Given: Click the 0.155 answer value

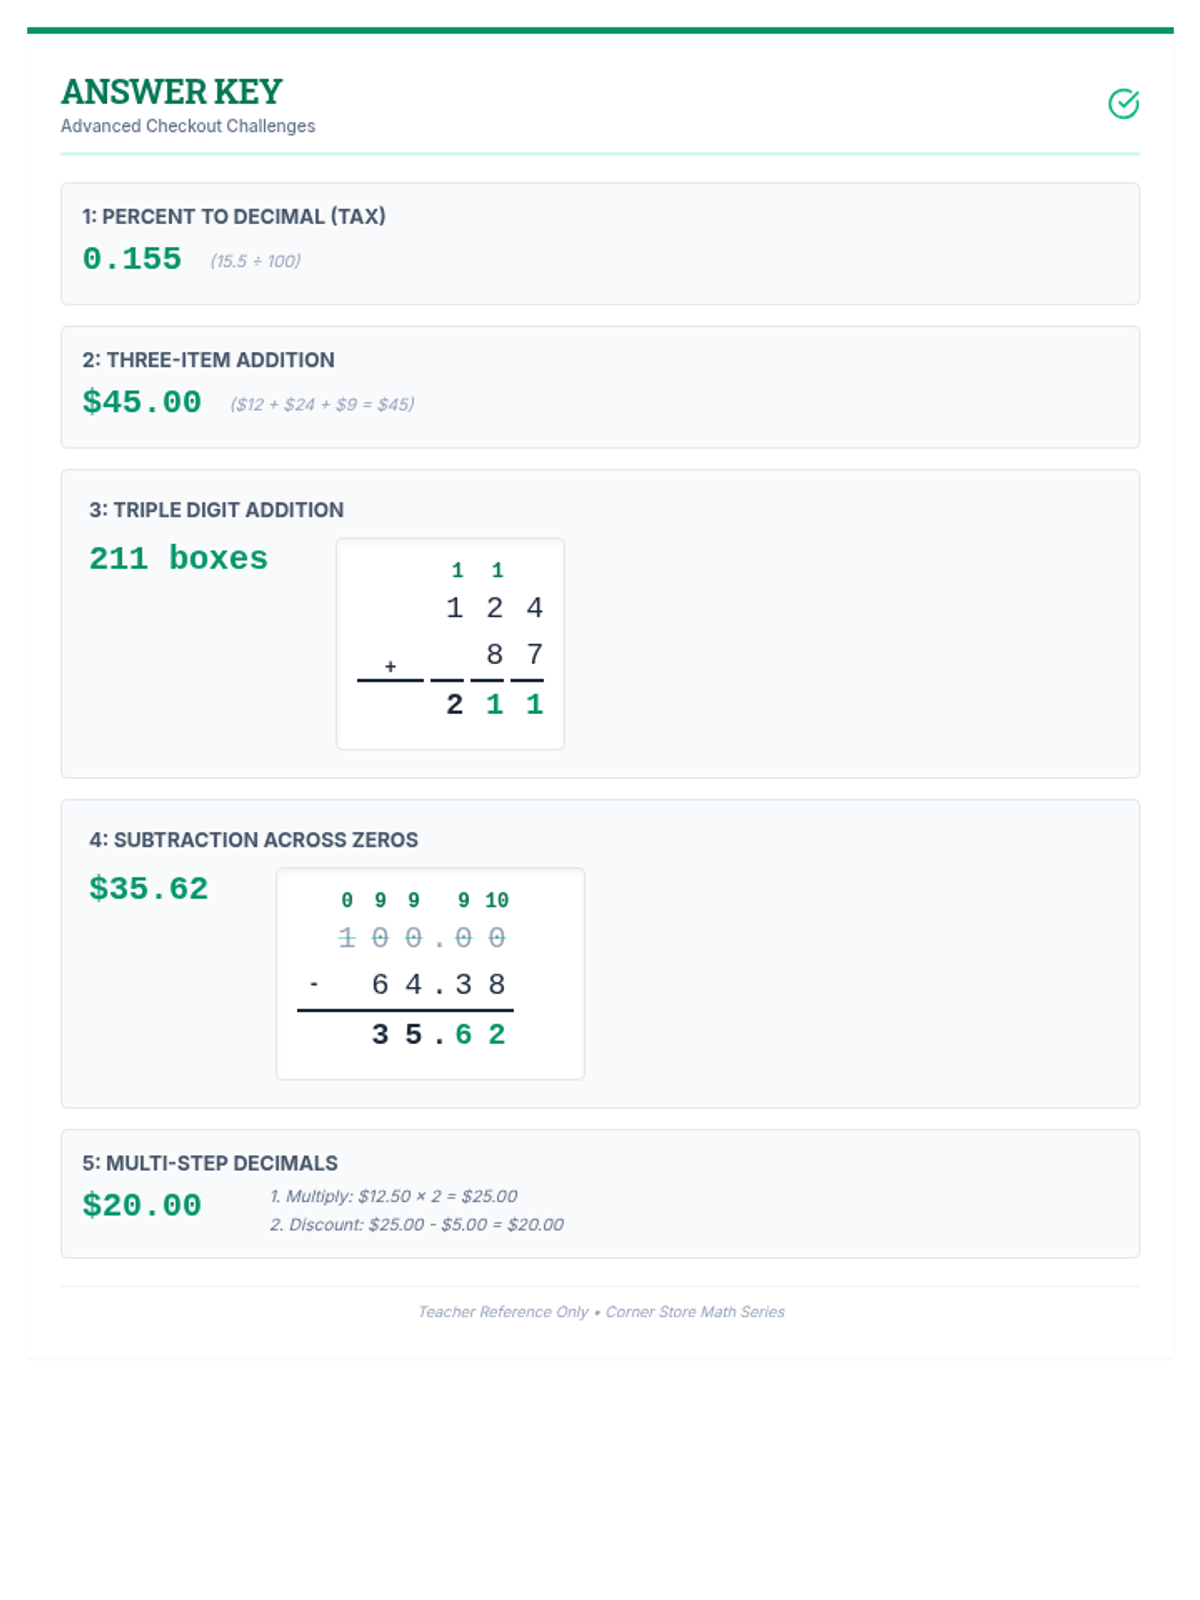Looking at the screenshot, I should [132, 259].
